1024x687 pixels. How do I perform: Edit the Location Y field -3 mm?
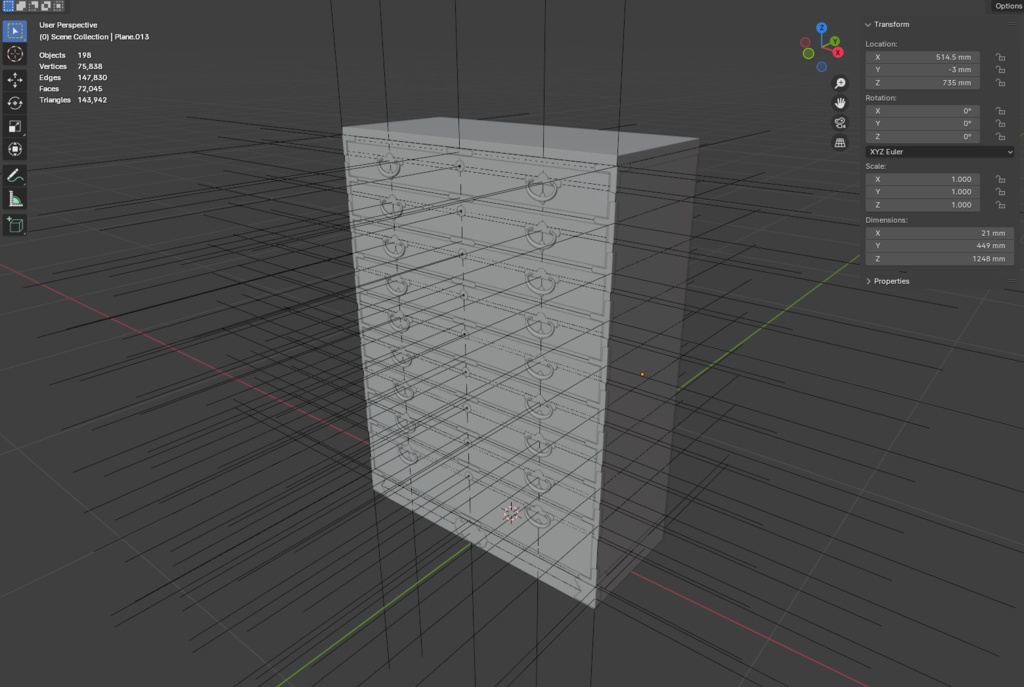(922, 70)
